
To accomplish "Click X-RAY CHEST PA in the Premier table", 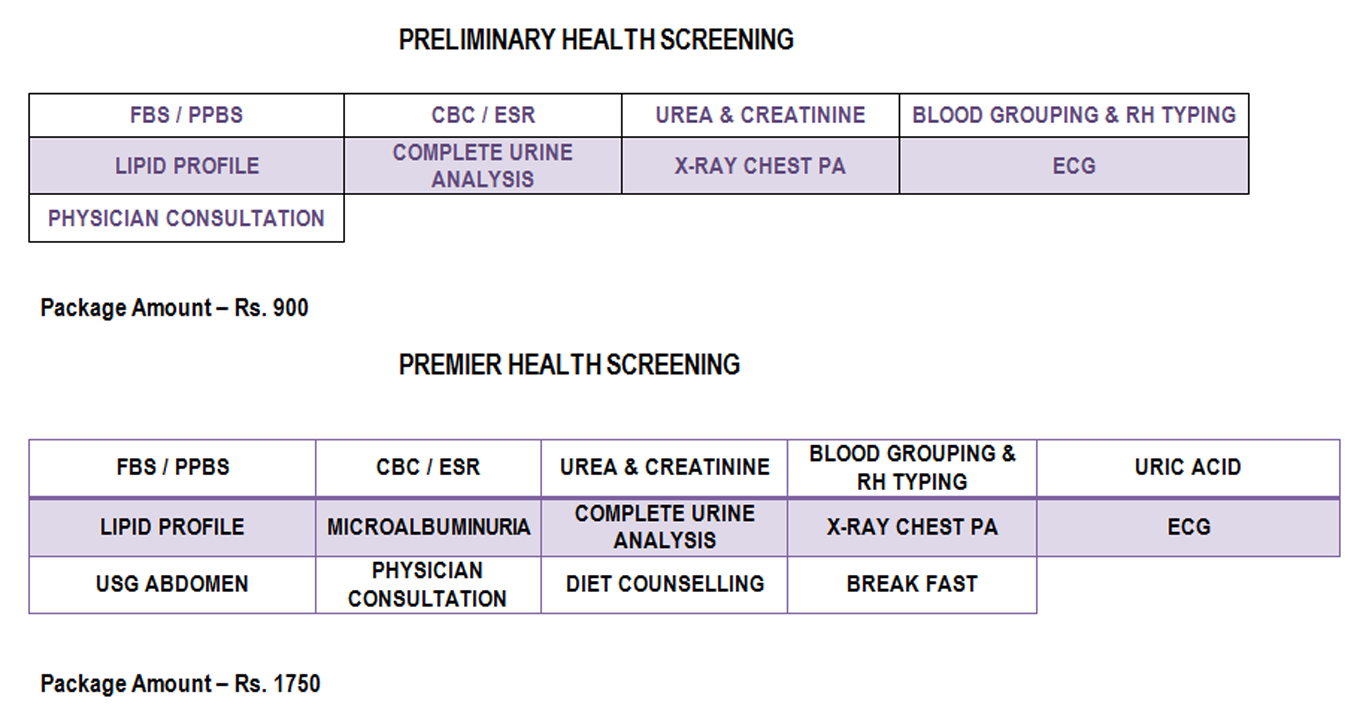I will pos(911,527).
